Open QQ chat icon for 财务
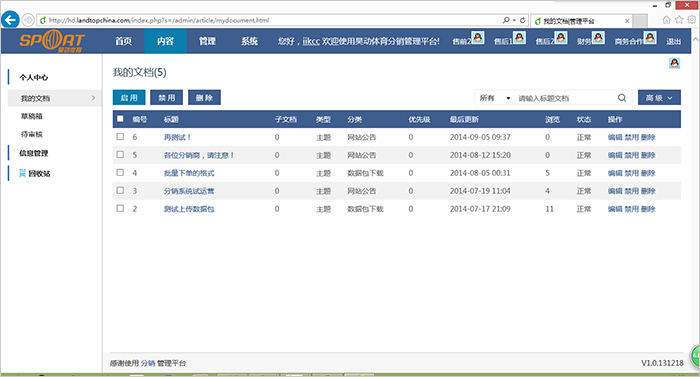The image size is (700, 377). click(598, 38)
